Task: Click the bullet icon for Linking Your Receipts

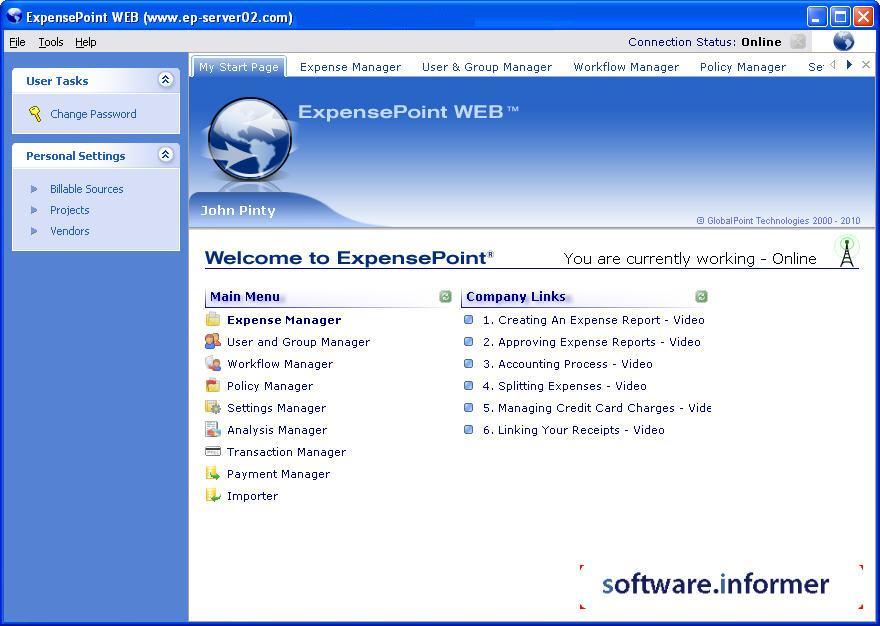Action: tap(469, 429)
